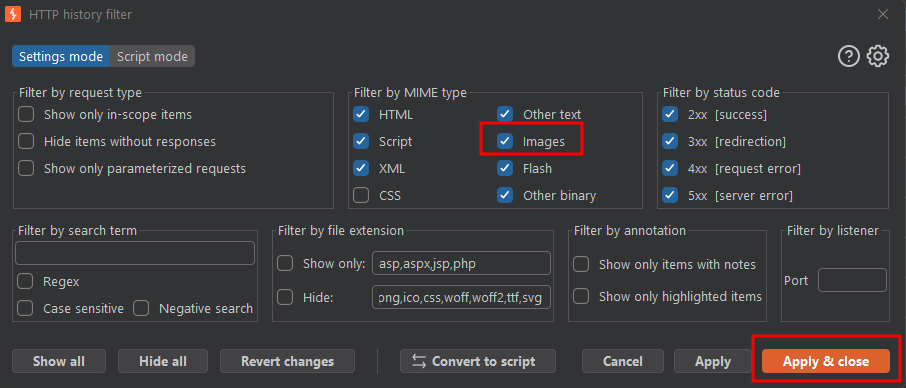Close the HTTP history filter dialog
The image size is (906, 388).
click(883, 14)
